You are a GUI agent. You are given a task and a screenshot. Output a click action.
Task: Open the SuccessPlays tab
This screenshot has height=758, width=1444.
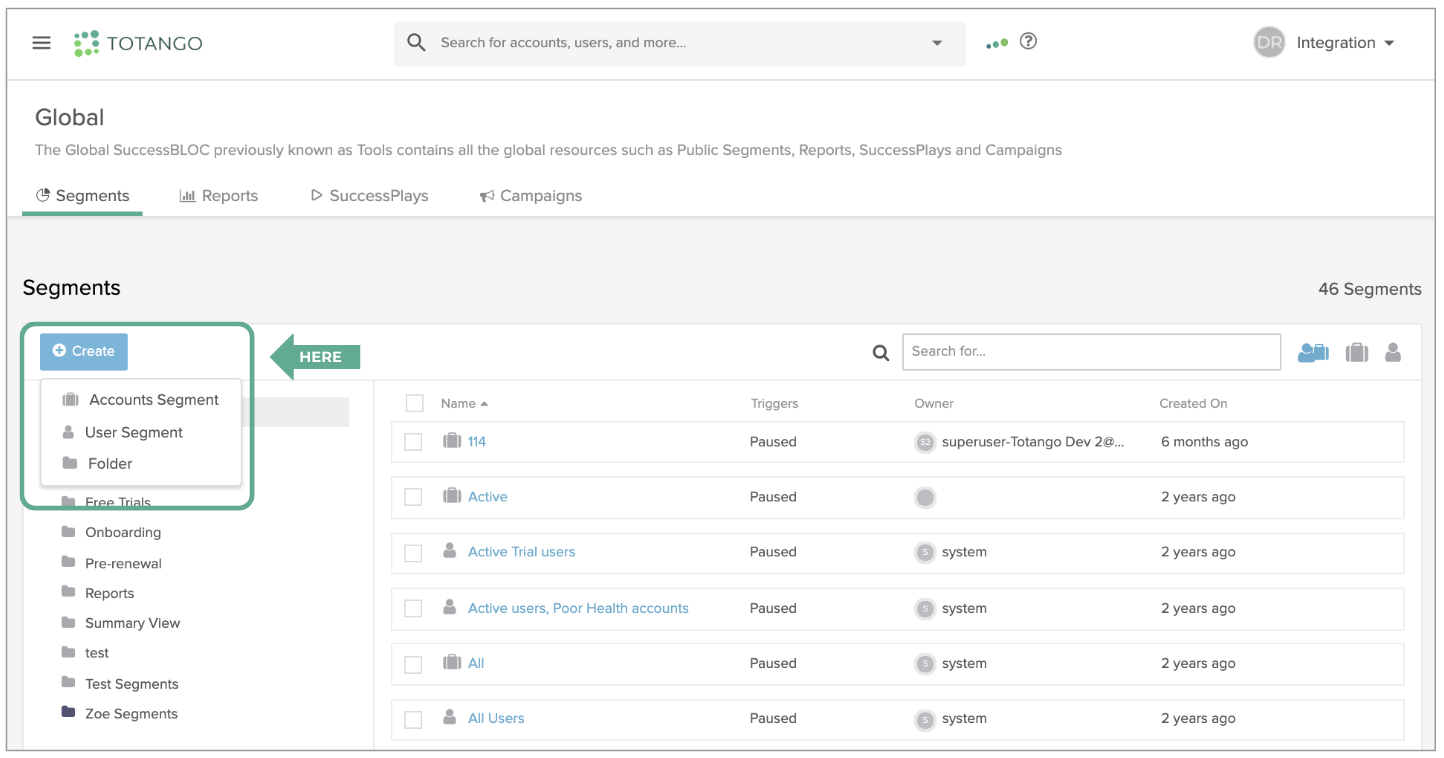[x=369, y=196]
